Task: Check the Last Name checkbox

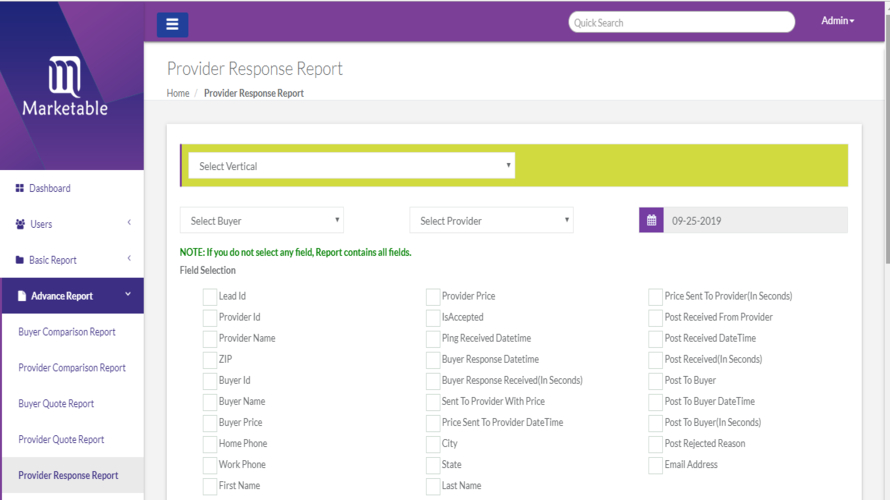Action: 433,486
